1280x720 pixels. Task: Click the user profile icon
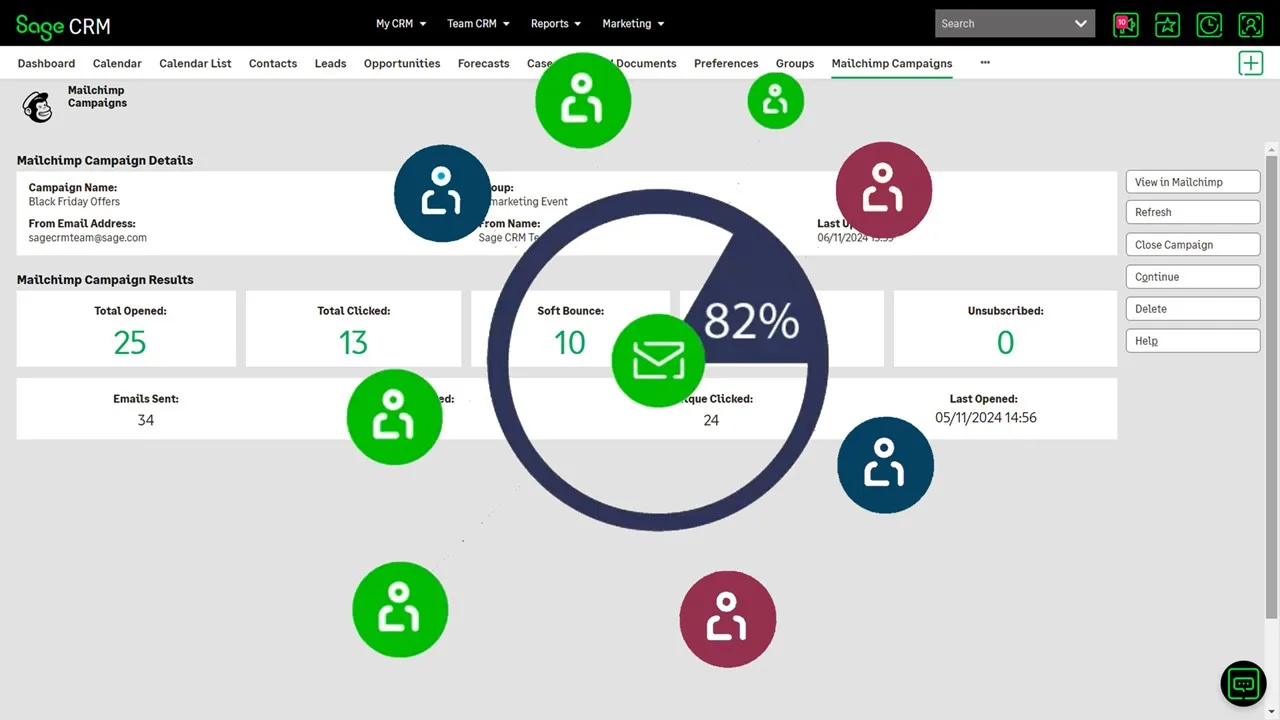(x=1250, y=24)
